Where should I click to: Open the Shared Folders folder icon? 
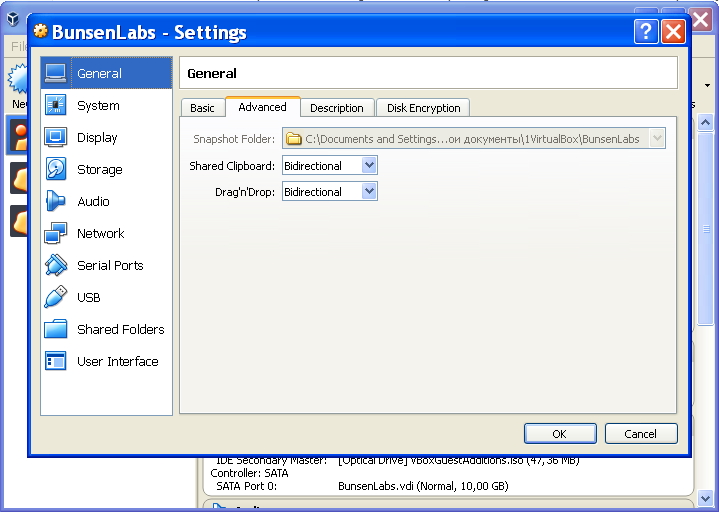(x=55, y=329)
